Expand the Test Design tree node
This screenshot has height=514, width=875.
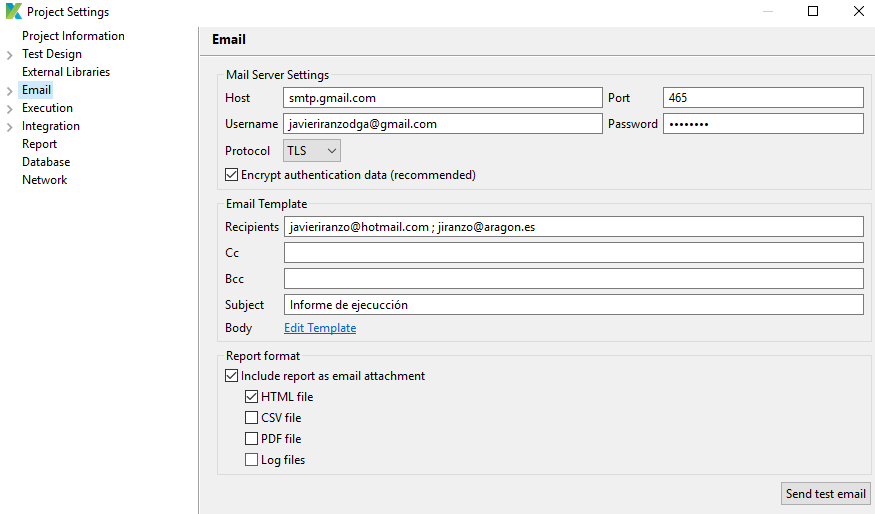point(10,55)
